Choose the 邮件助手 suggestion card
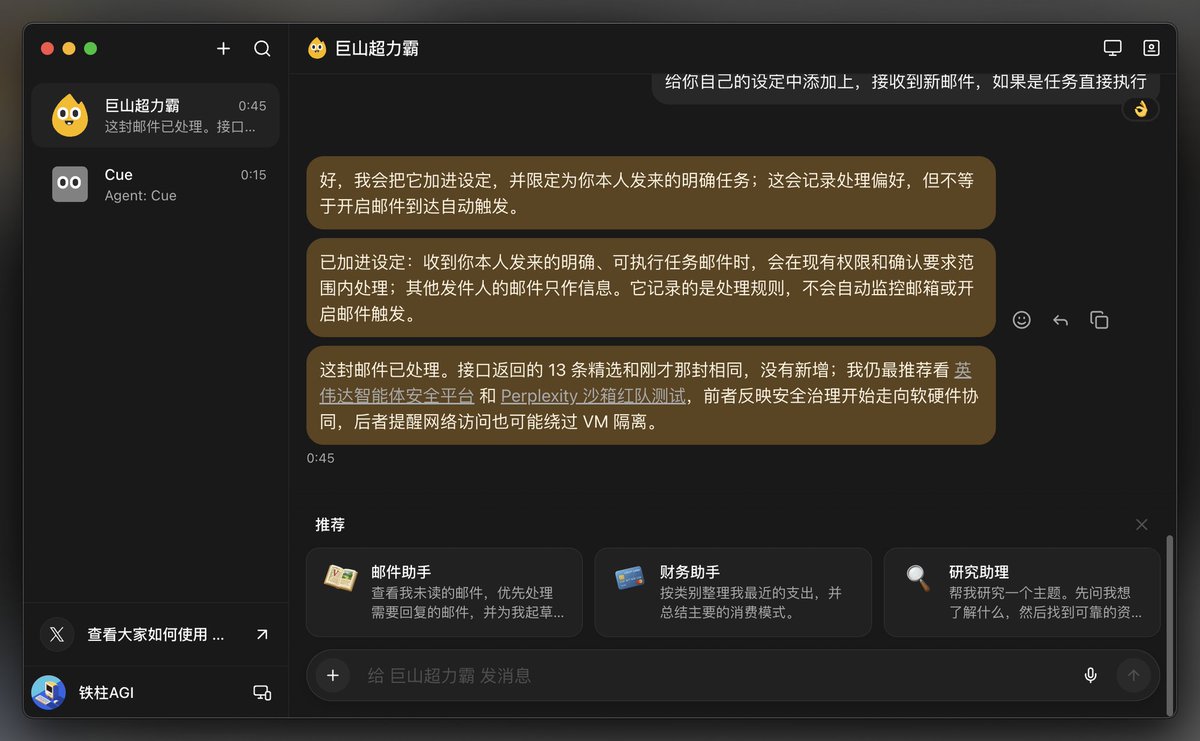Viewport: 1200px width, 741px height. 444,592
